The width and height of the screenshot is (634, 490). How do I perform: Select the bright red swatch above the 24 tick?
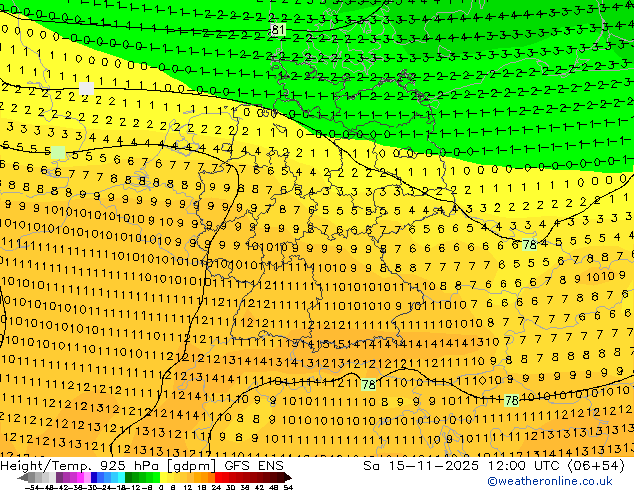click(218, 477)
